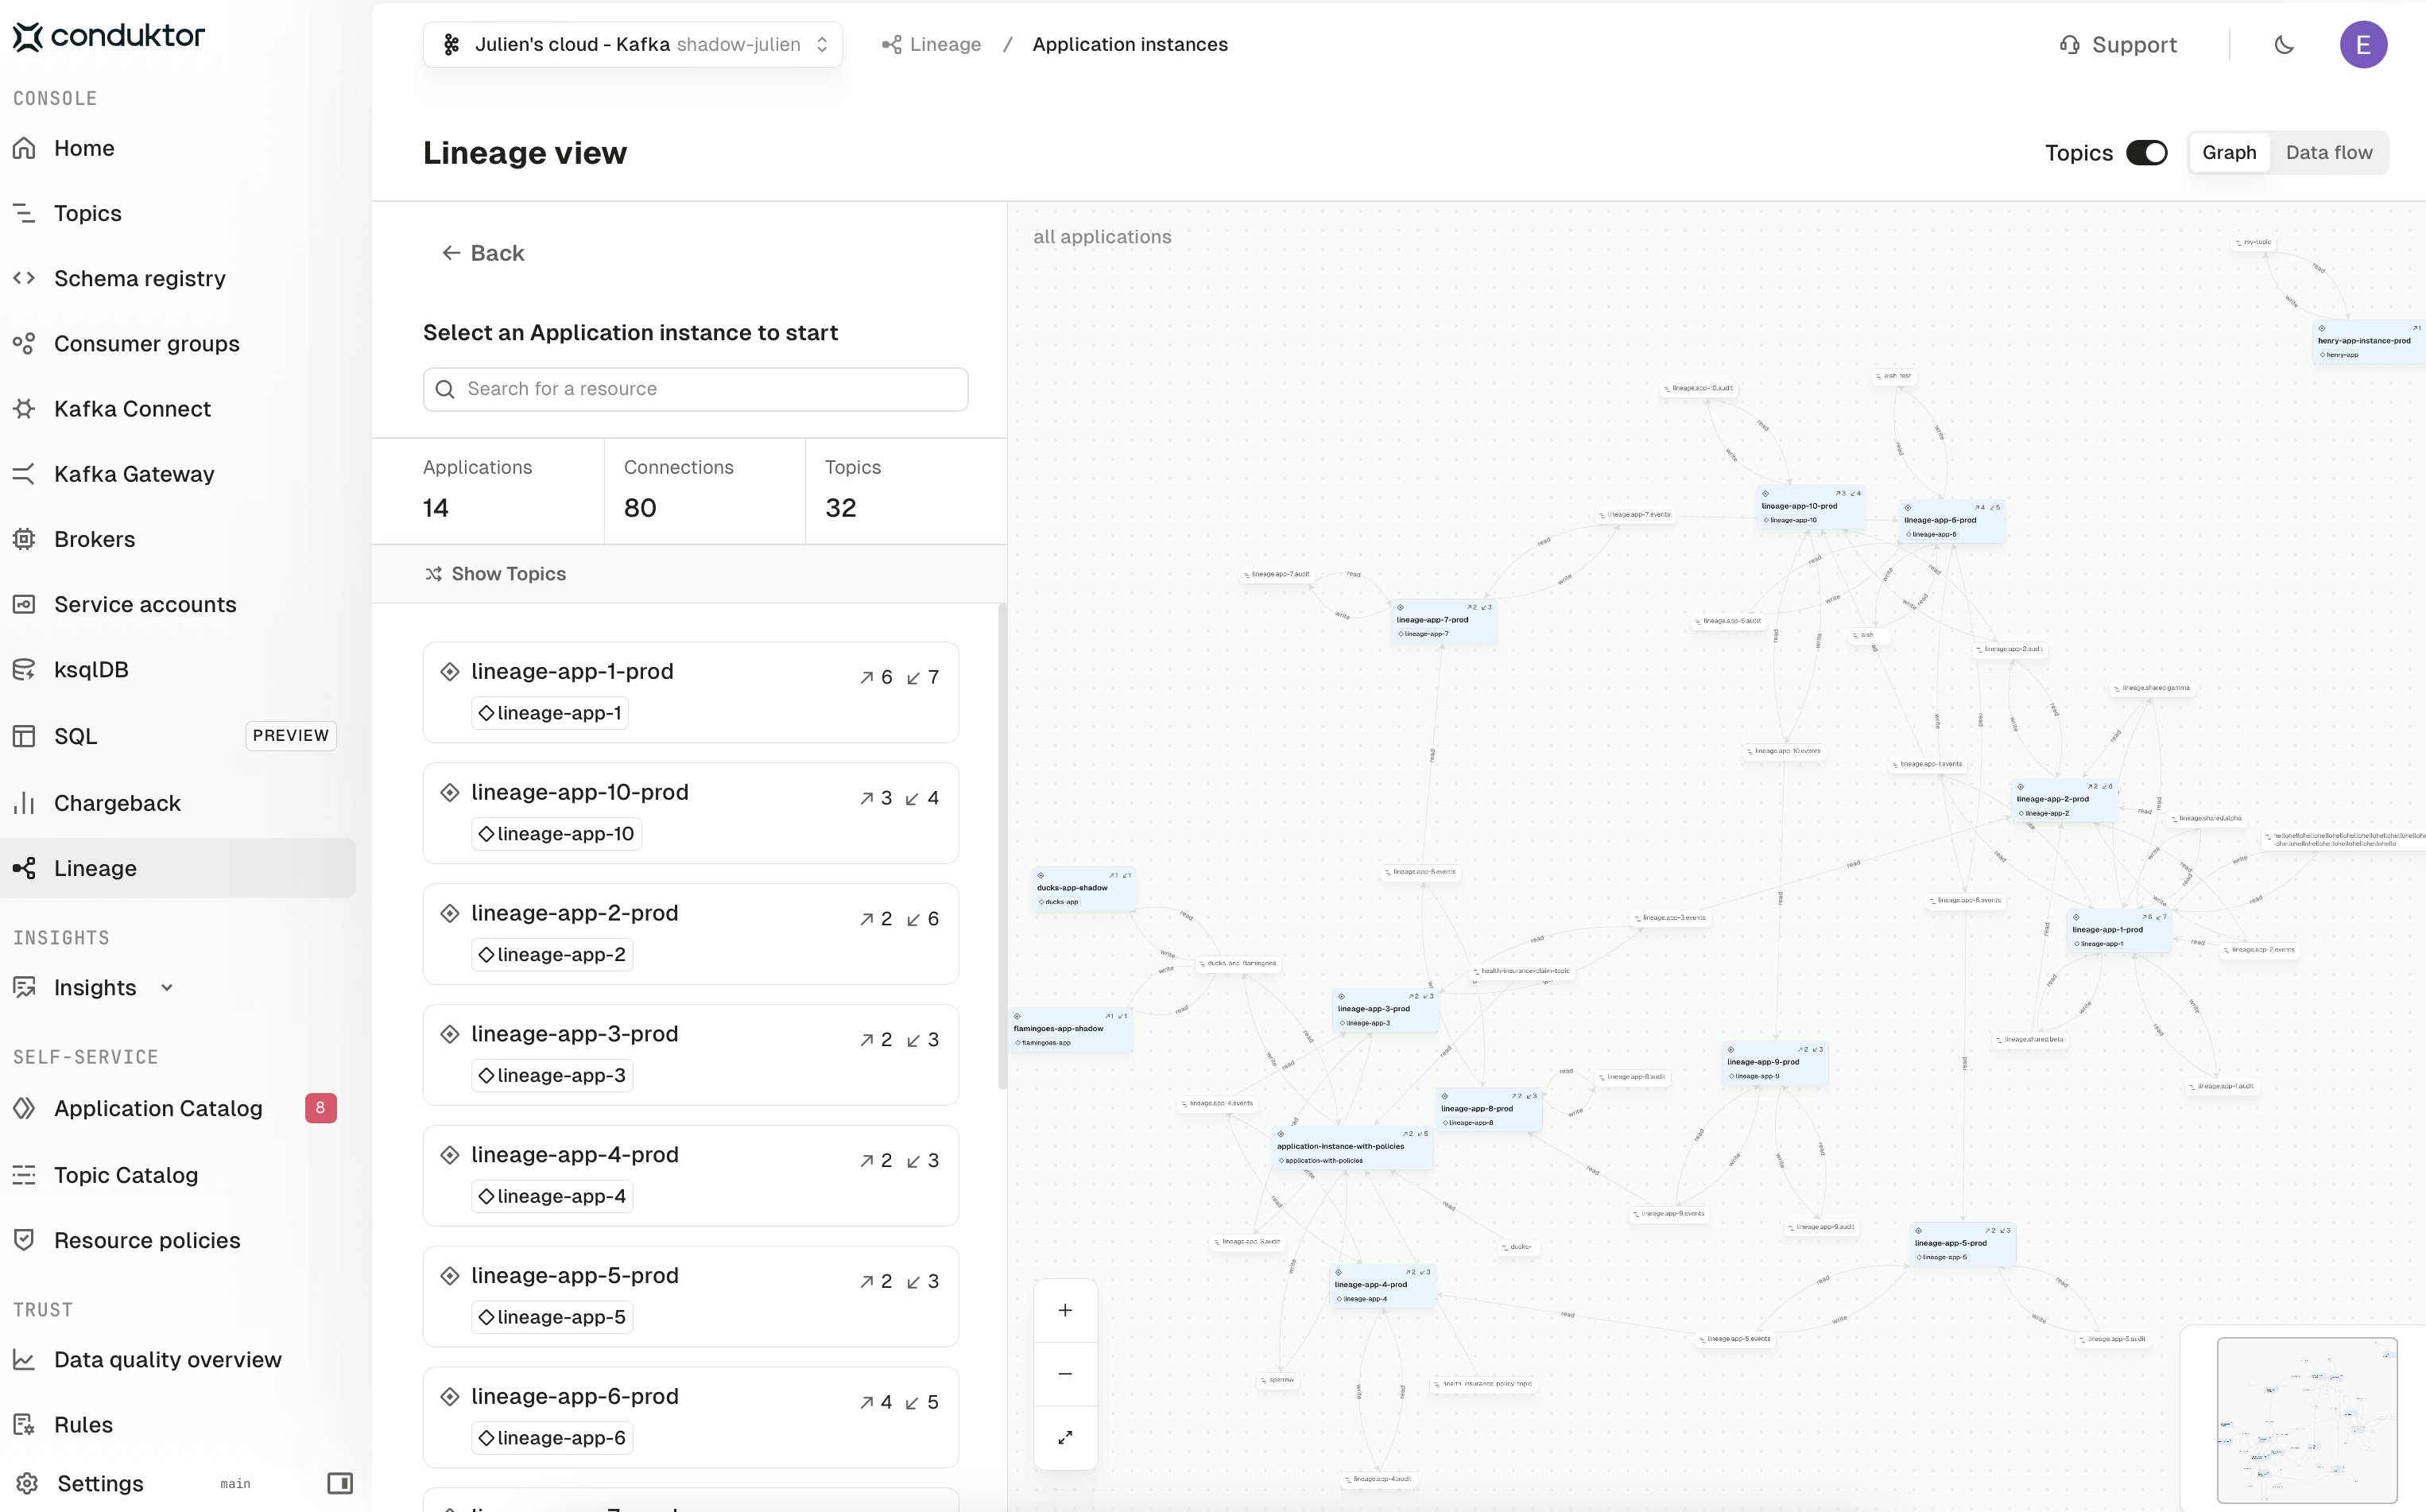Screen dimensions: 2426x1512
Task: Click the Topics count 32
Action: 841,508
